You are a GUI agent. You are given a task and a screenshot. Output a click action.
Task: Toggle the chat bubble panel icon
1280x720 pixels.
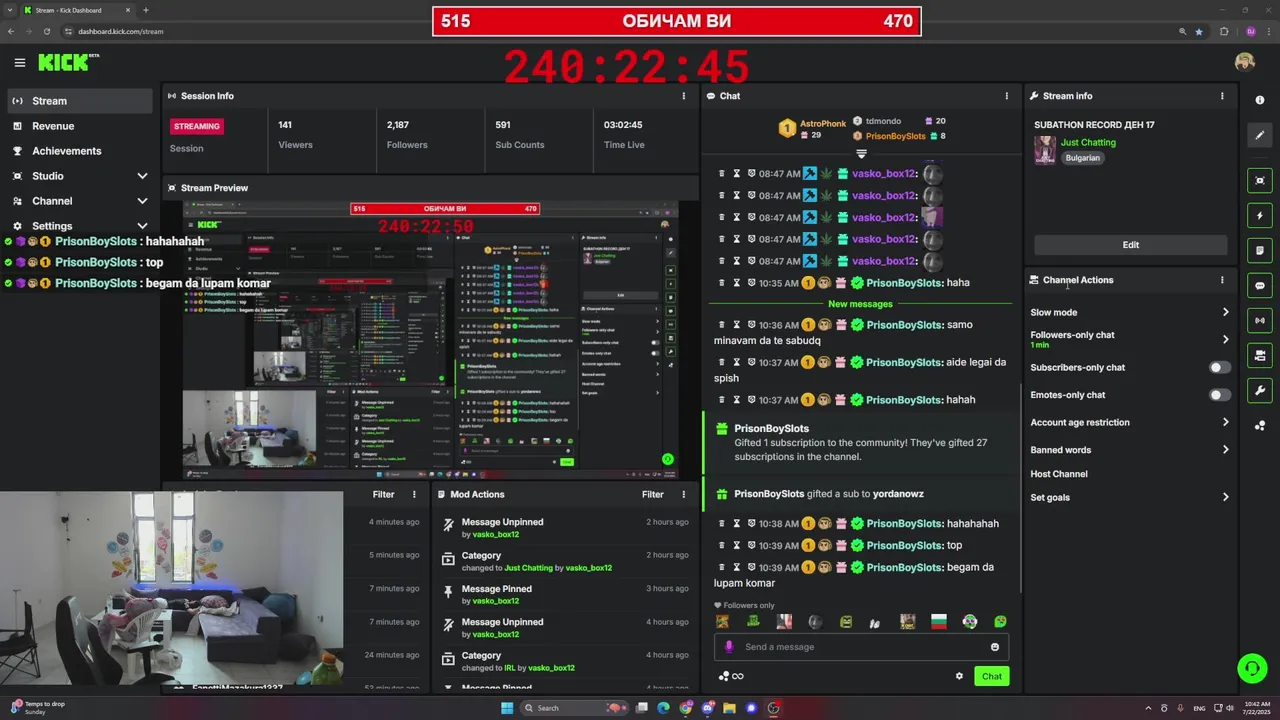tap(1260, 285)
